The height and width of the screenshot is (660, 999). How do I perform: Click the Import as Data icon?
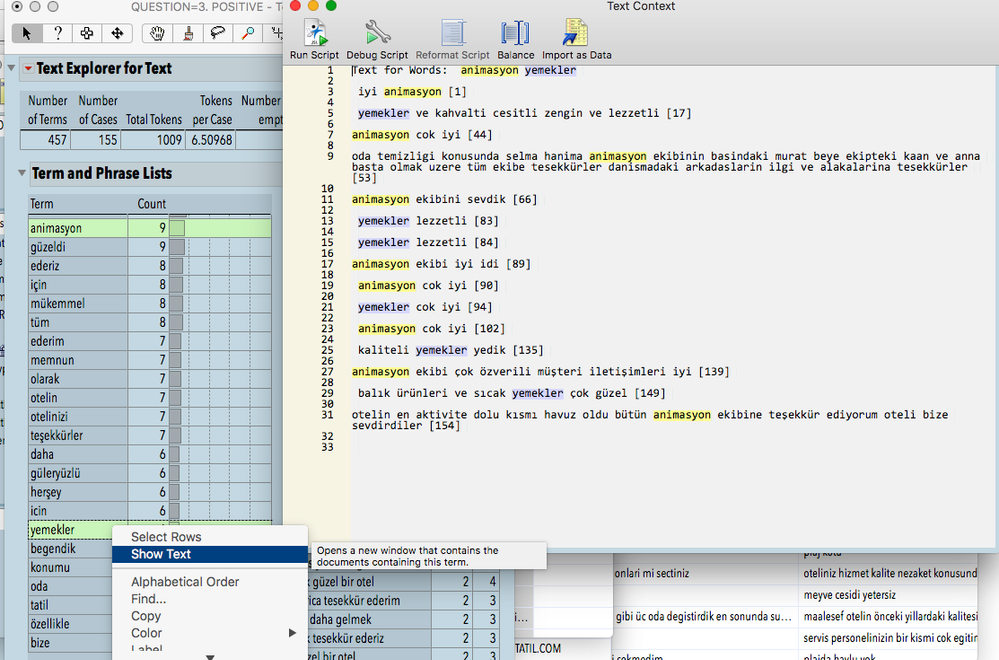(x=577, y=39)
